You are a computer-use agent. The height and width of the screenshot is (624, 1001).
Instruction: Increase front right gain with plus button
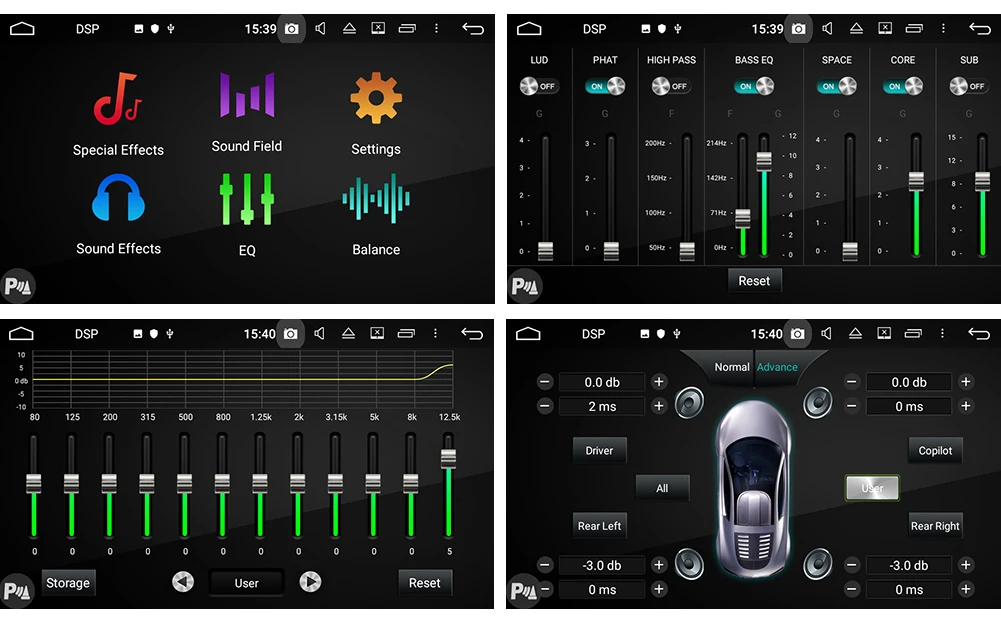(966, 382)
